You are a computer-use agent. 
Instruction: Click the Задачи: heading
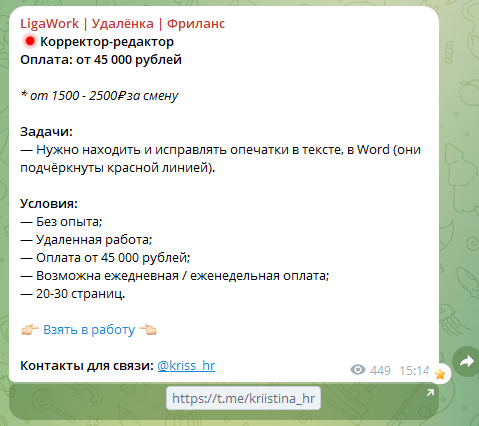coord(46,132)
